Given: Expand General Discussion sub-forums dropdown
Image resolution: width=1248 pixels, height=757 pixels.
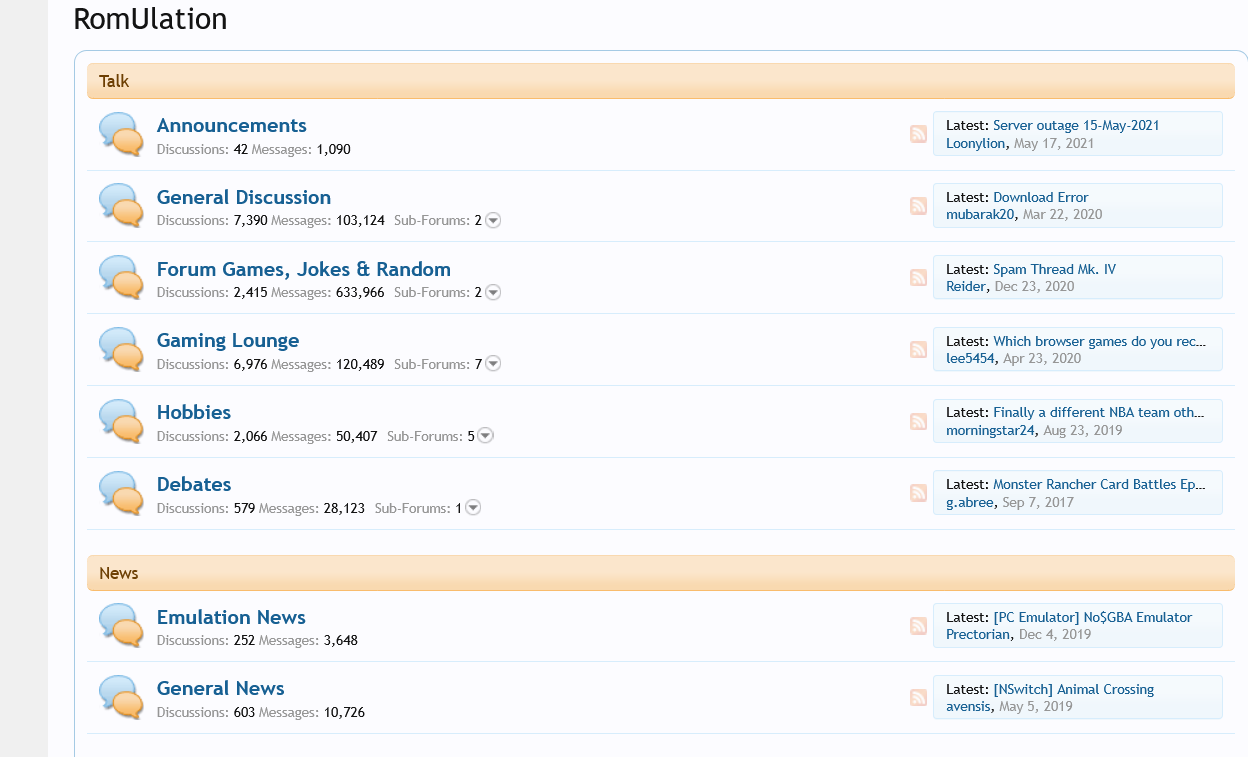Looking at the screenshot, I should coord(493,221).
